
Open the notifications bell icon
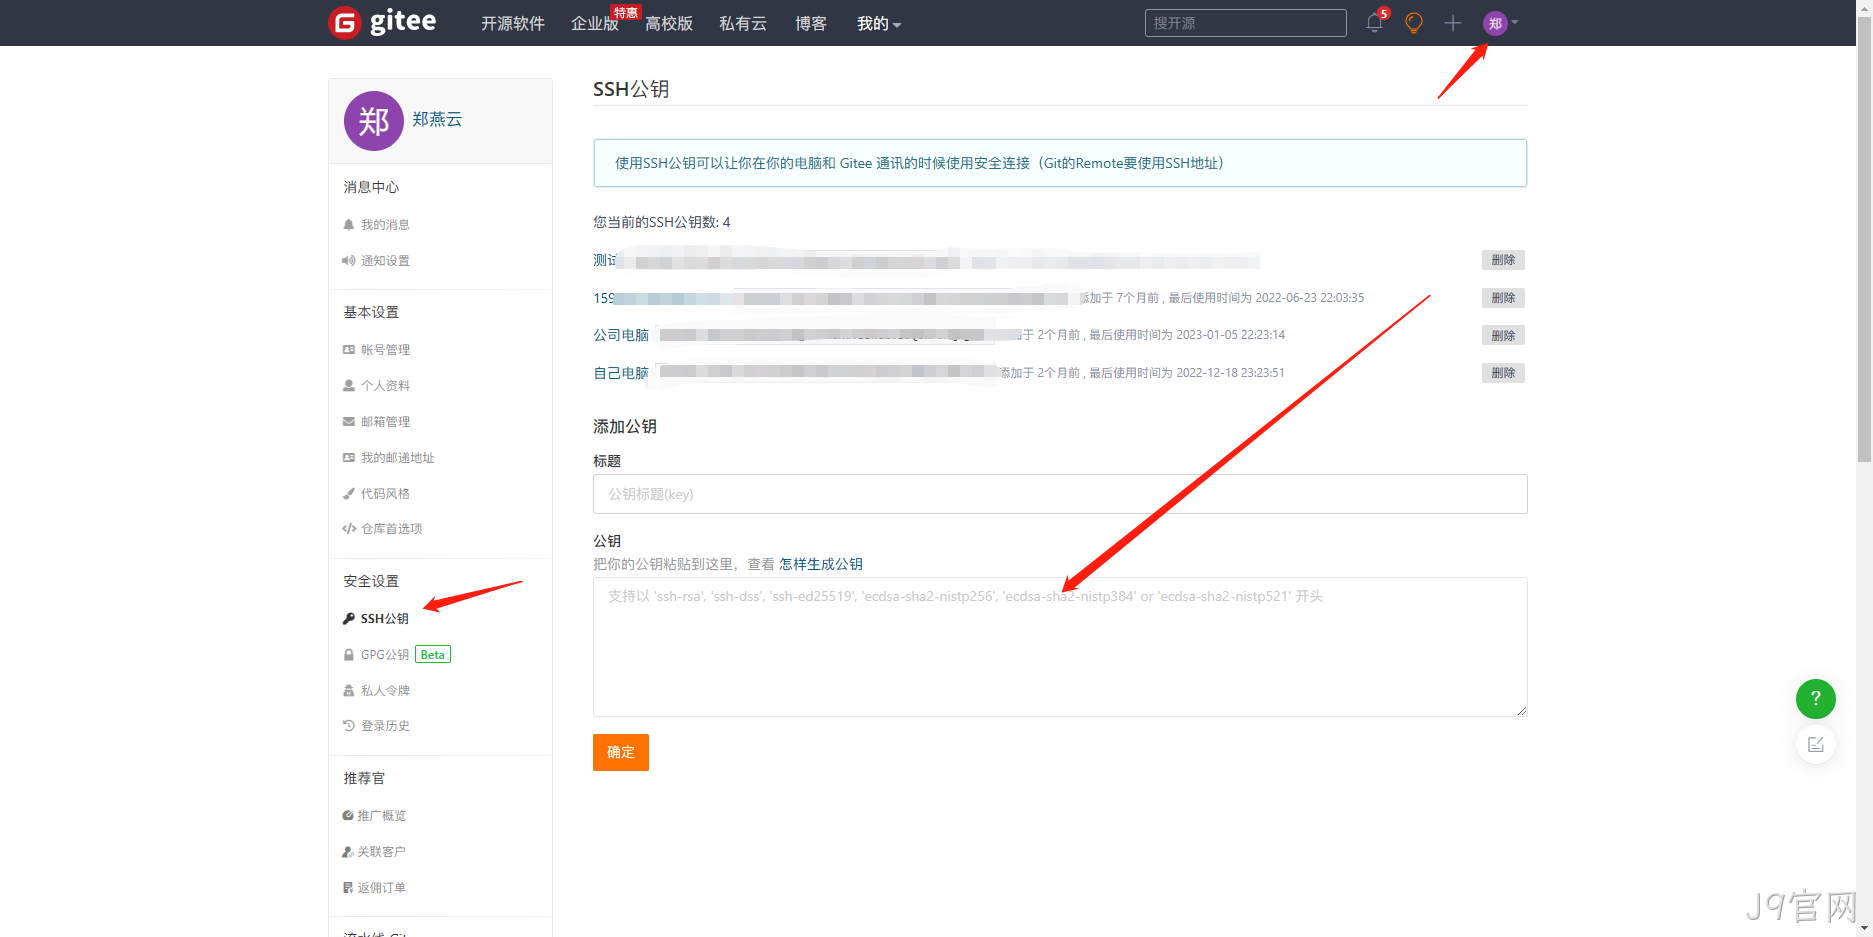click(x=1375, y=23)
